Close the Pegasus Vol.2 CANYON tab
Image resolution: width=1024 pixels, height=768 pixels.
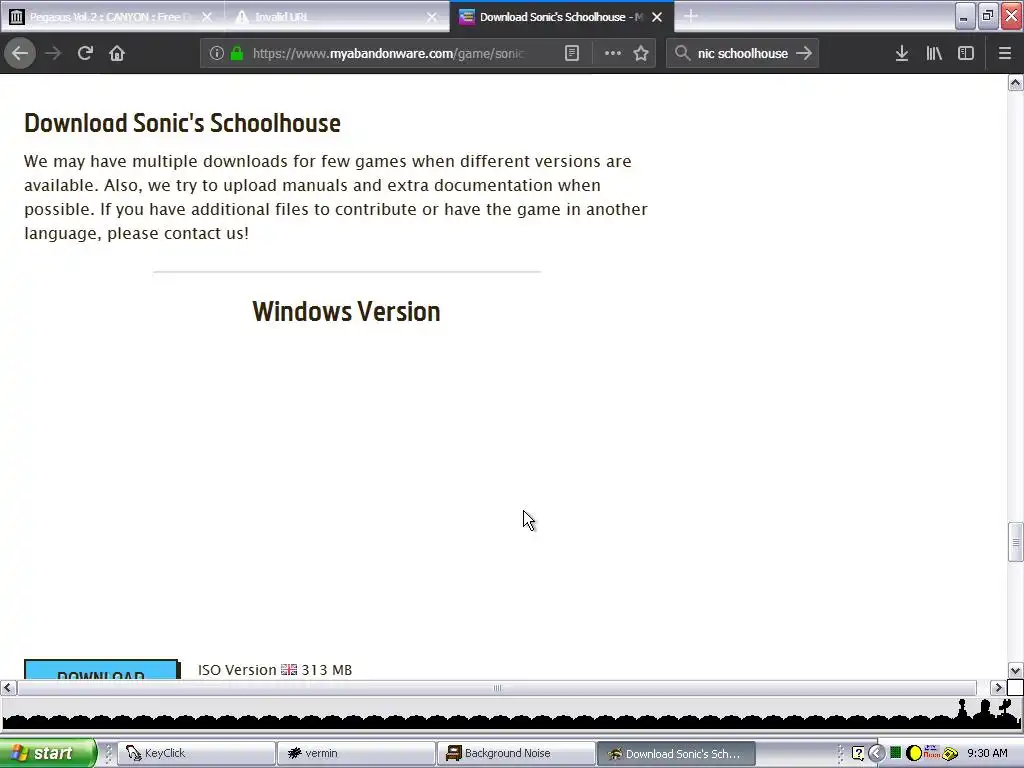click(207, 17)
